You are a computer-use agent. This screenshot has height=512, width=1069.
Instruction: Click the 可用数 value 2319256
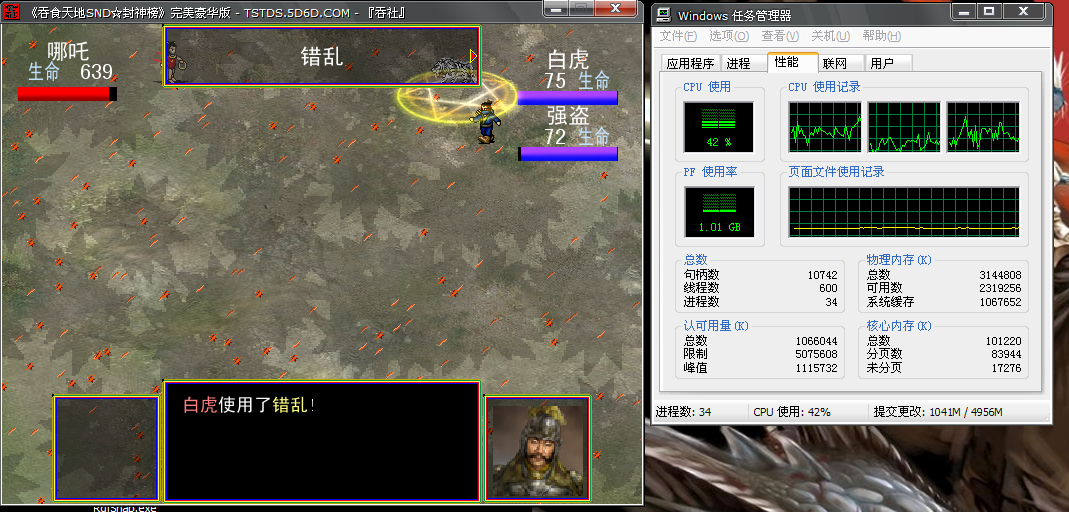tap(1000, 289)
